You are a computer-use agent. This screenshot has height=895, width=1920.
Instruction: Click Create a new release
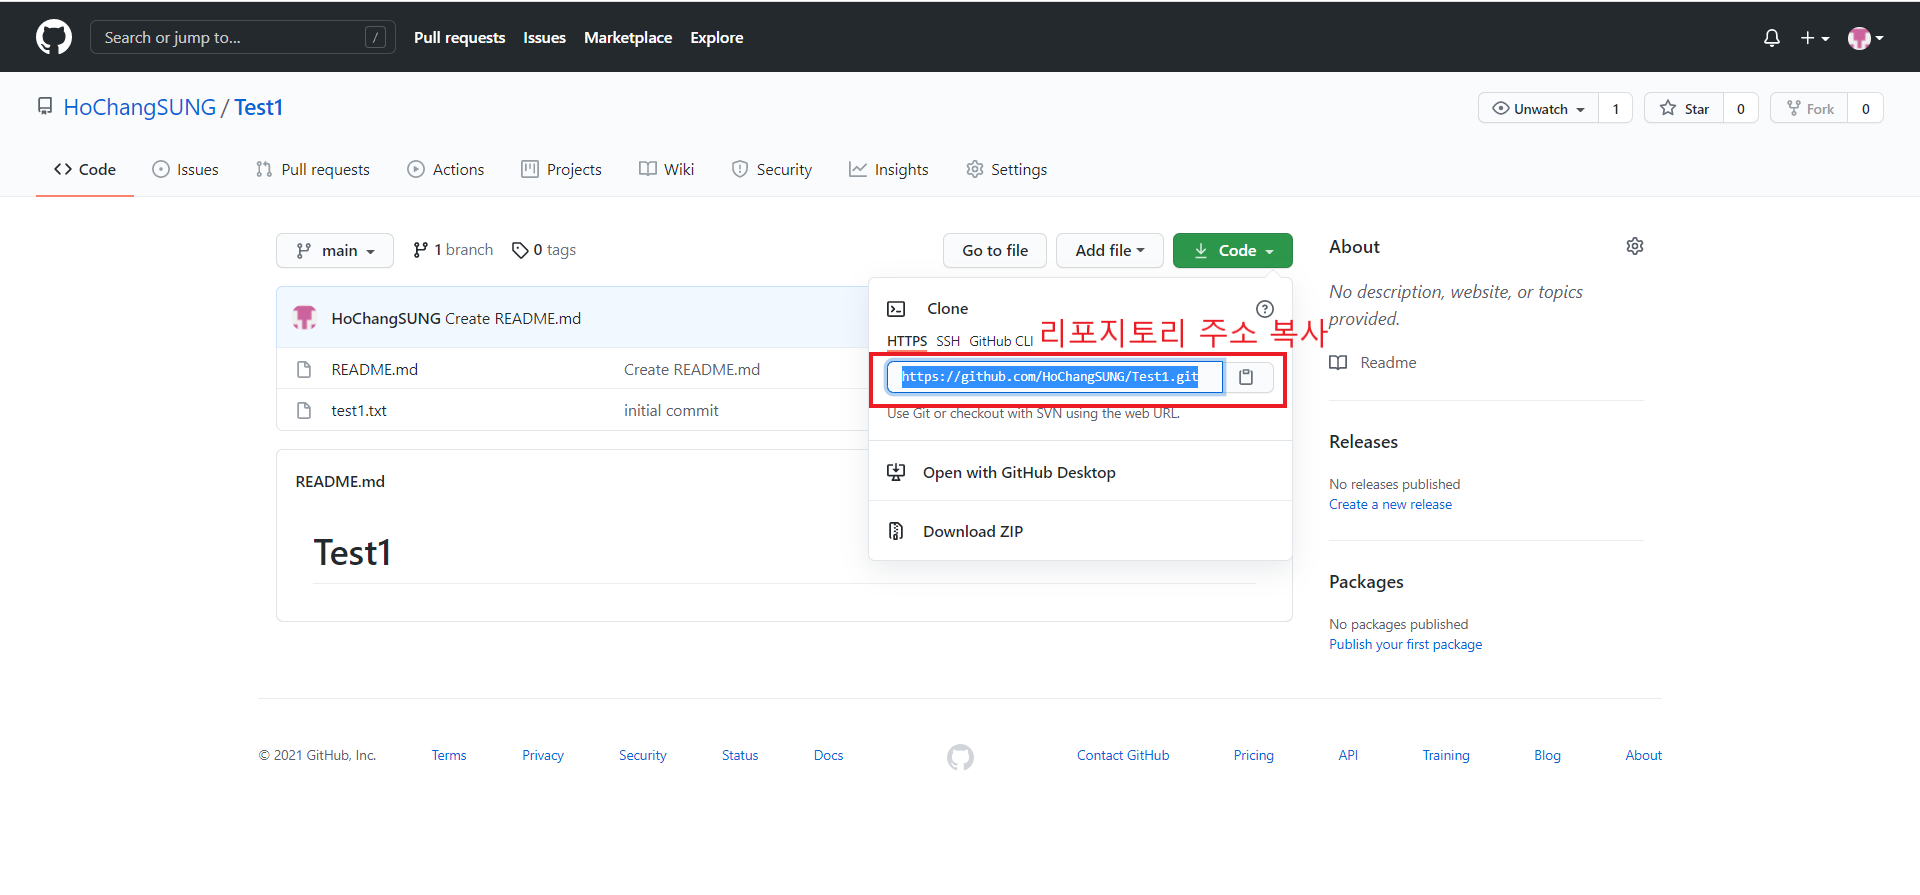pos(1390,504)
